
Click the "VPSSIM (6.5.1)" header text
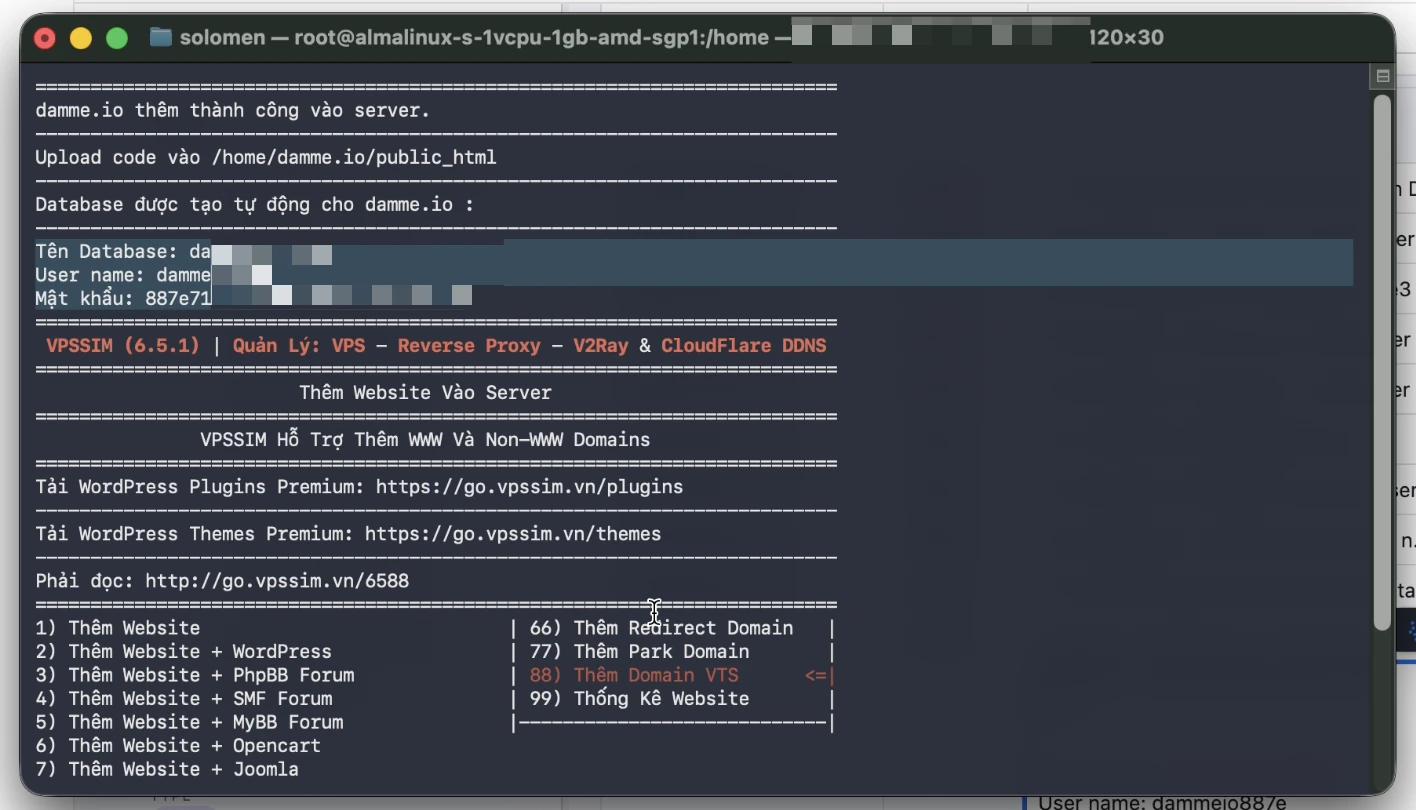tap(123, 346)
